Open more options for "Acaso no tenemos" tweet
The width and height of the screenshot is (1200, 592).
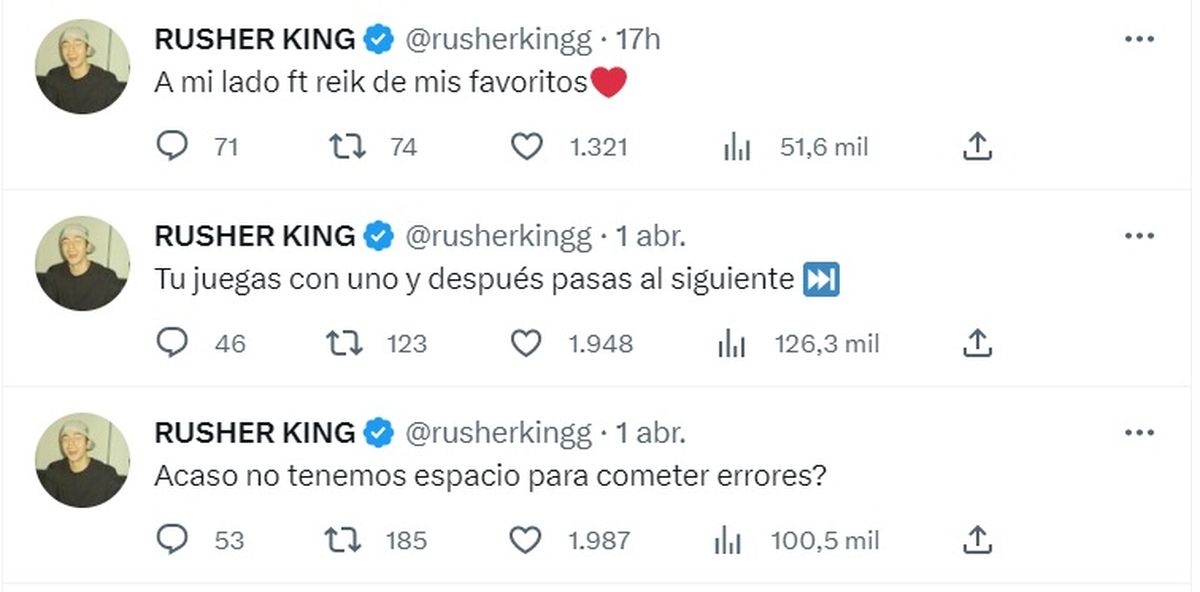1139,432
